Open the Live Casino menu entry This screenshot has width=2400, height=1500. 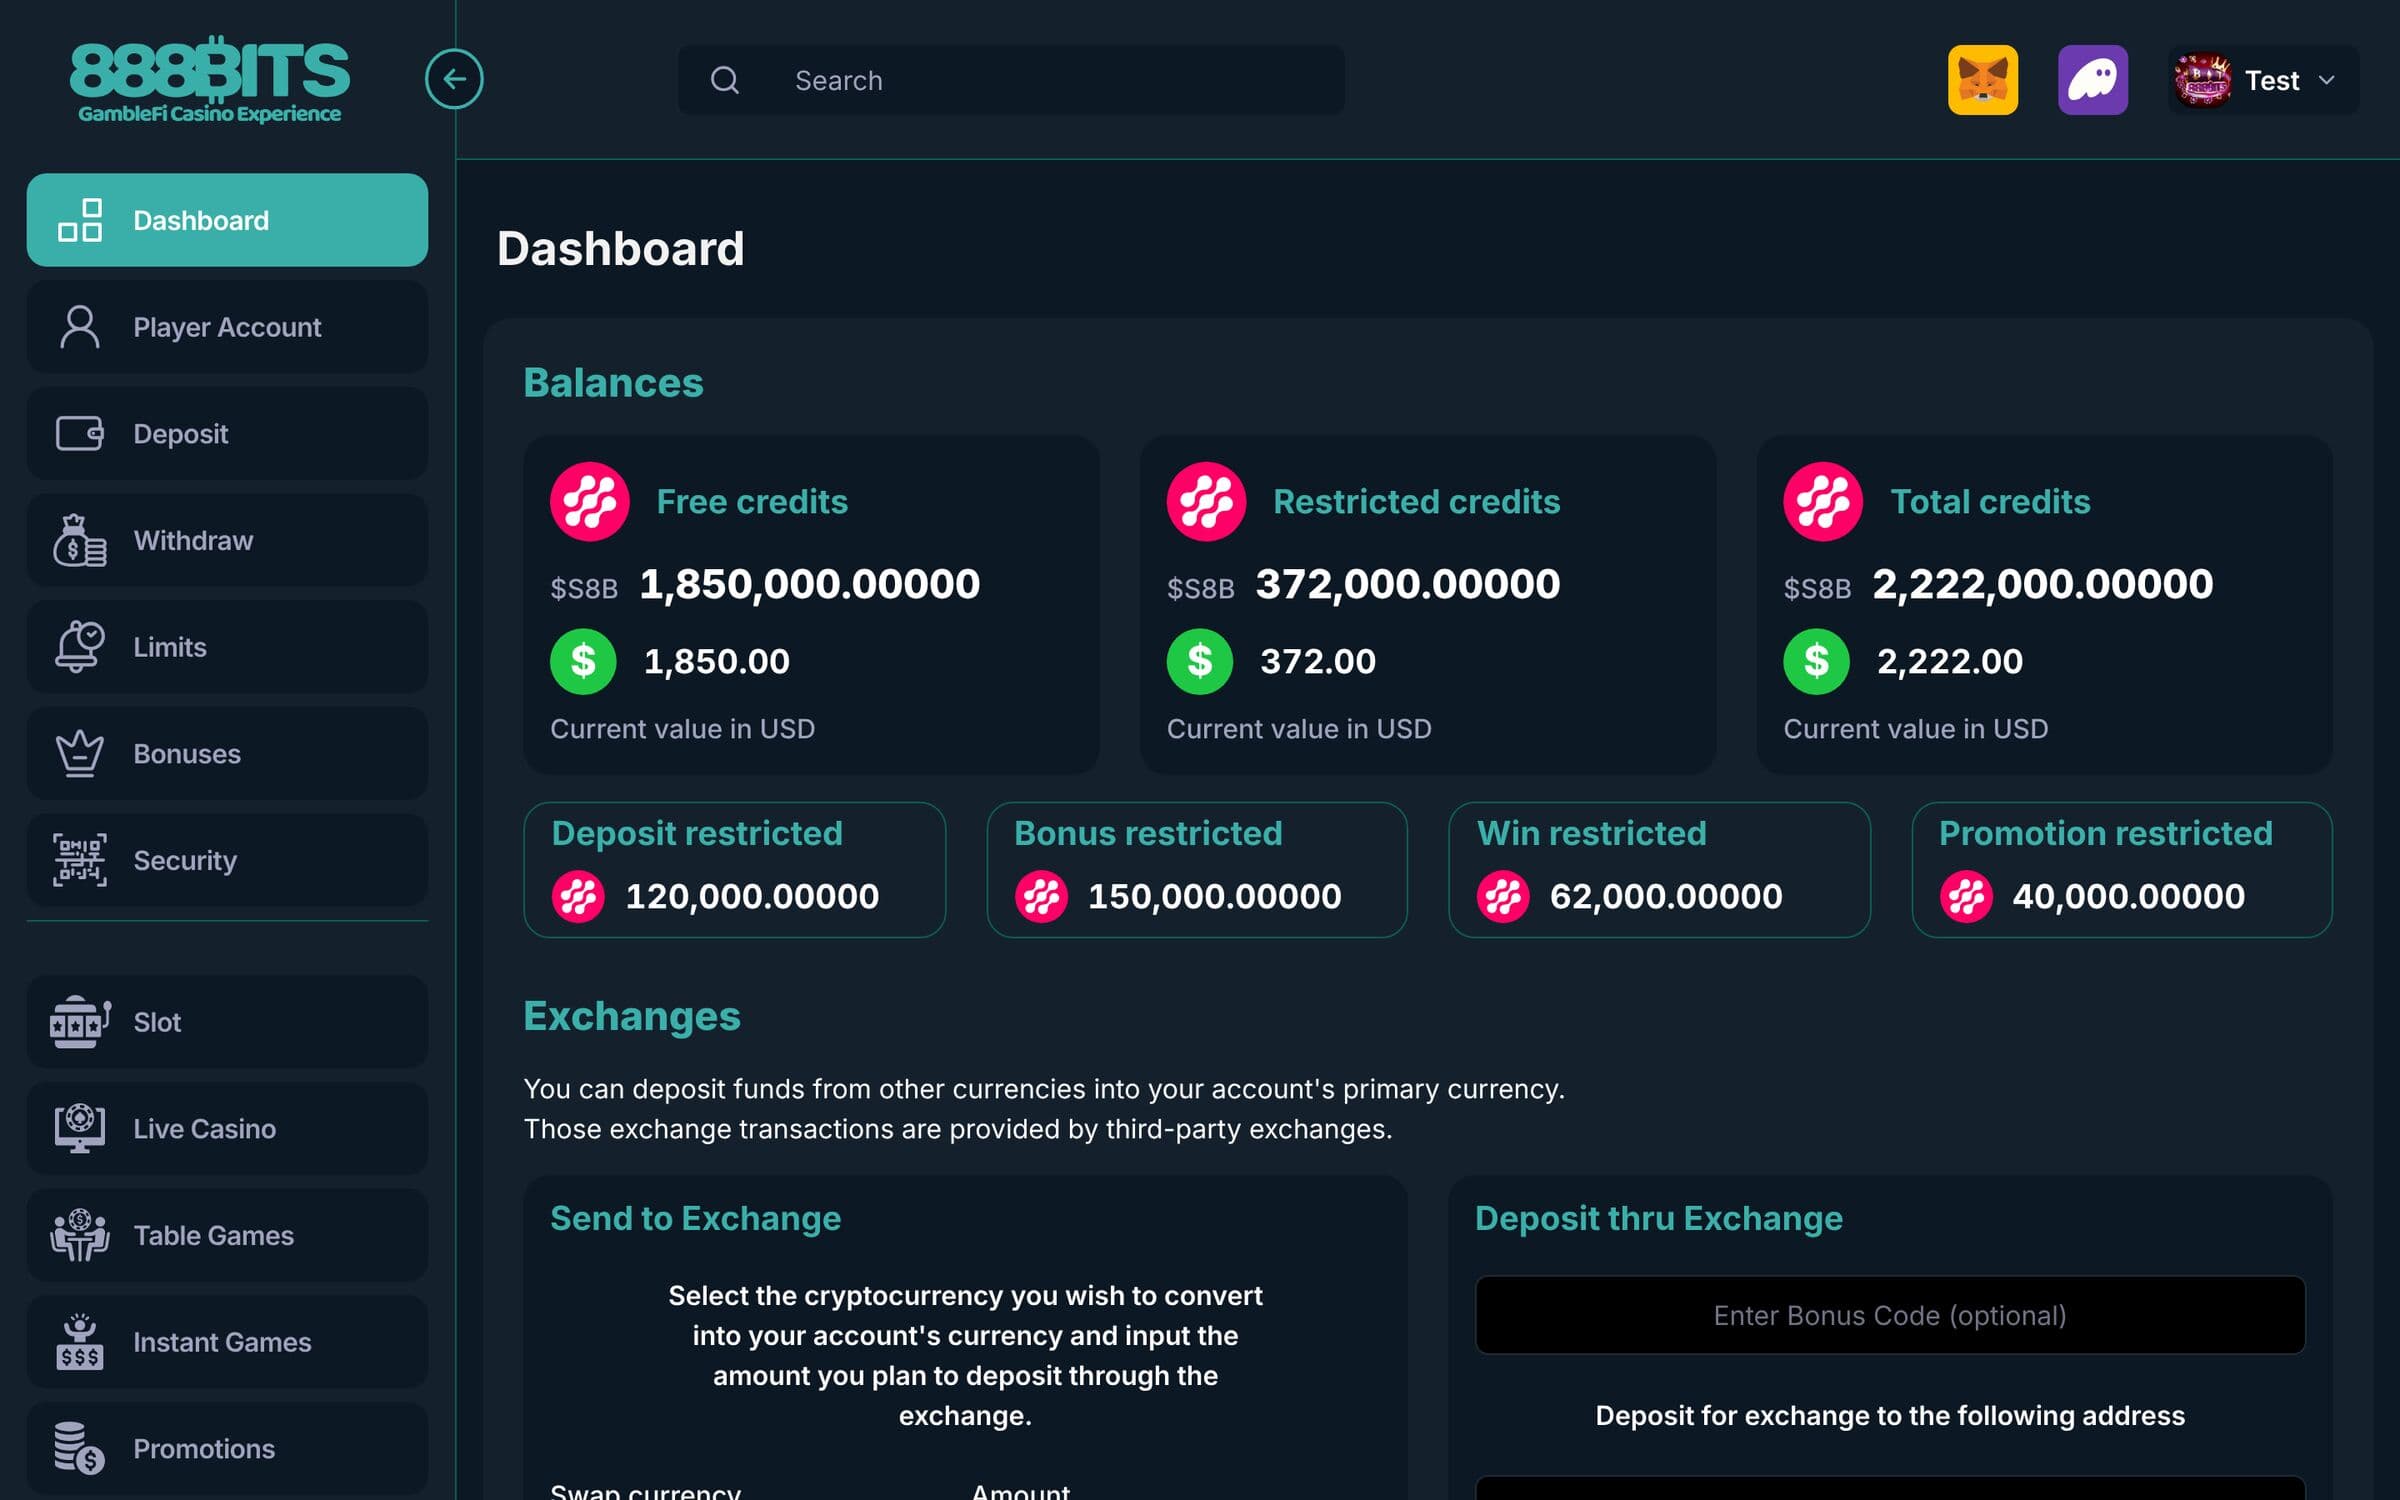tap(227, 1129)
